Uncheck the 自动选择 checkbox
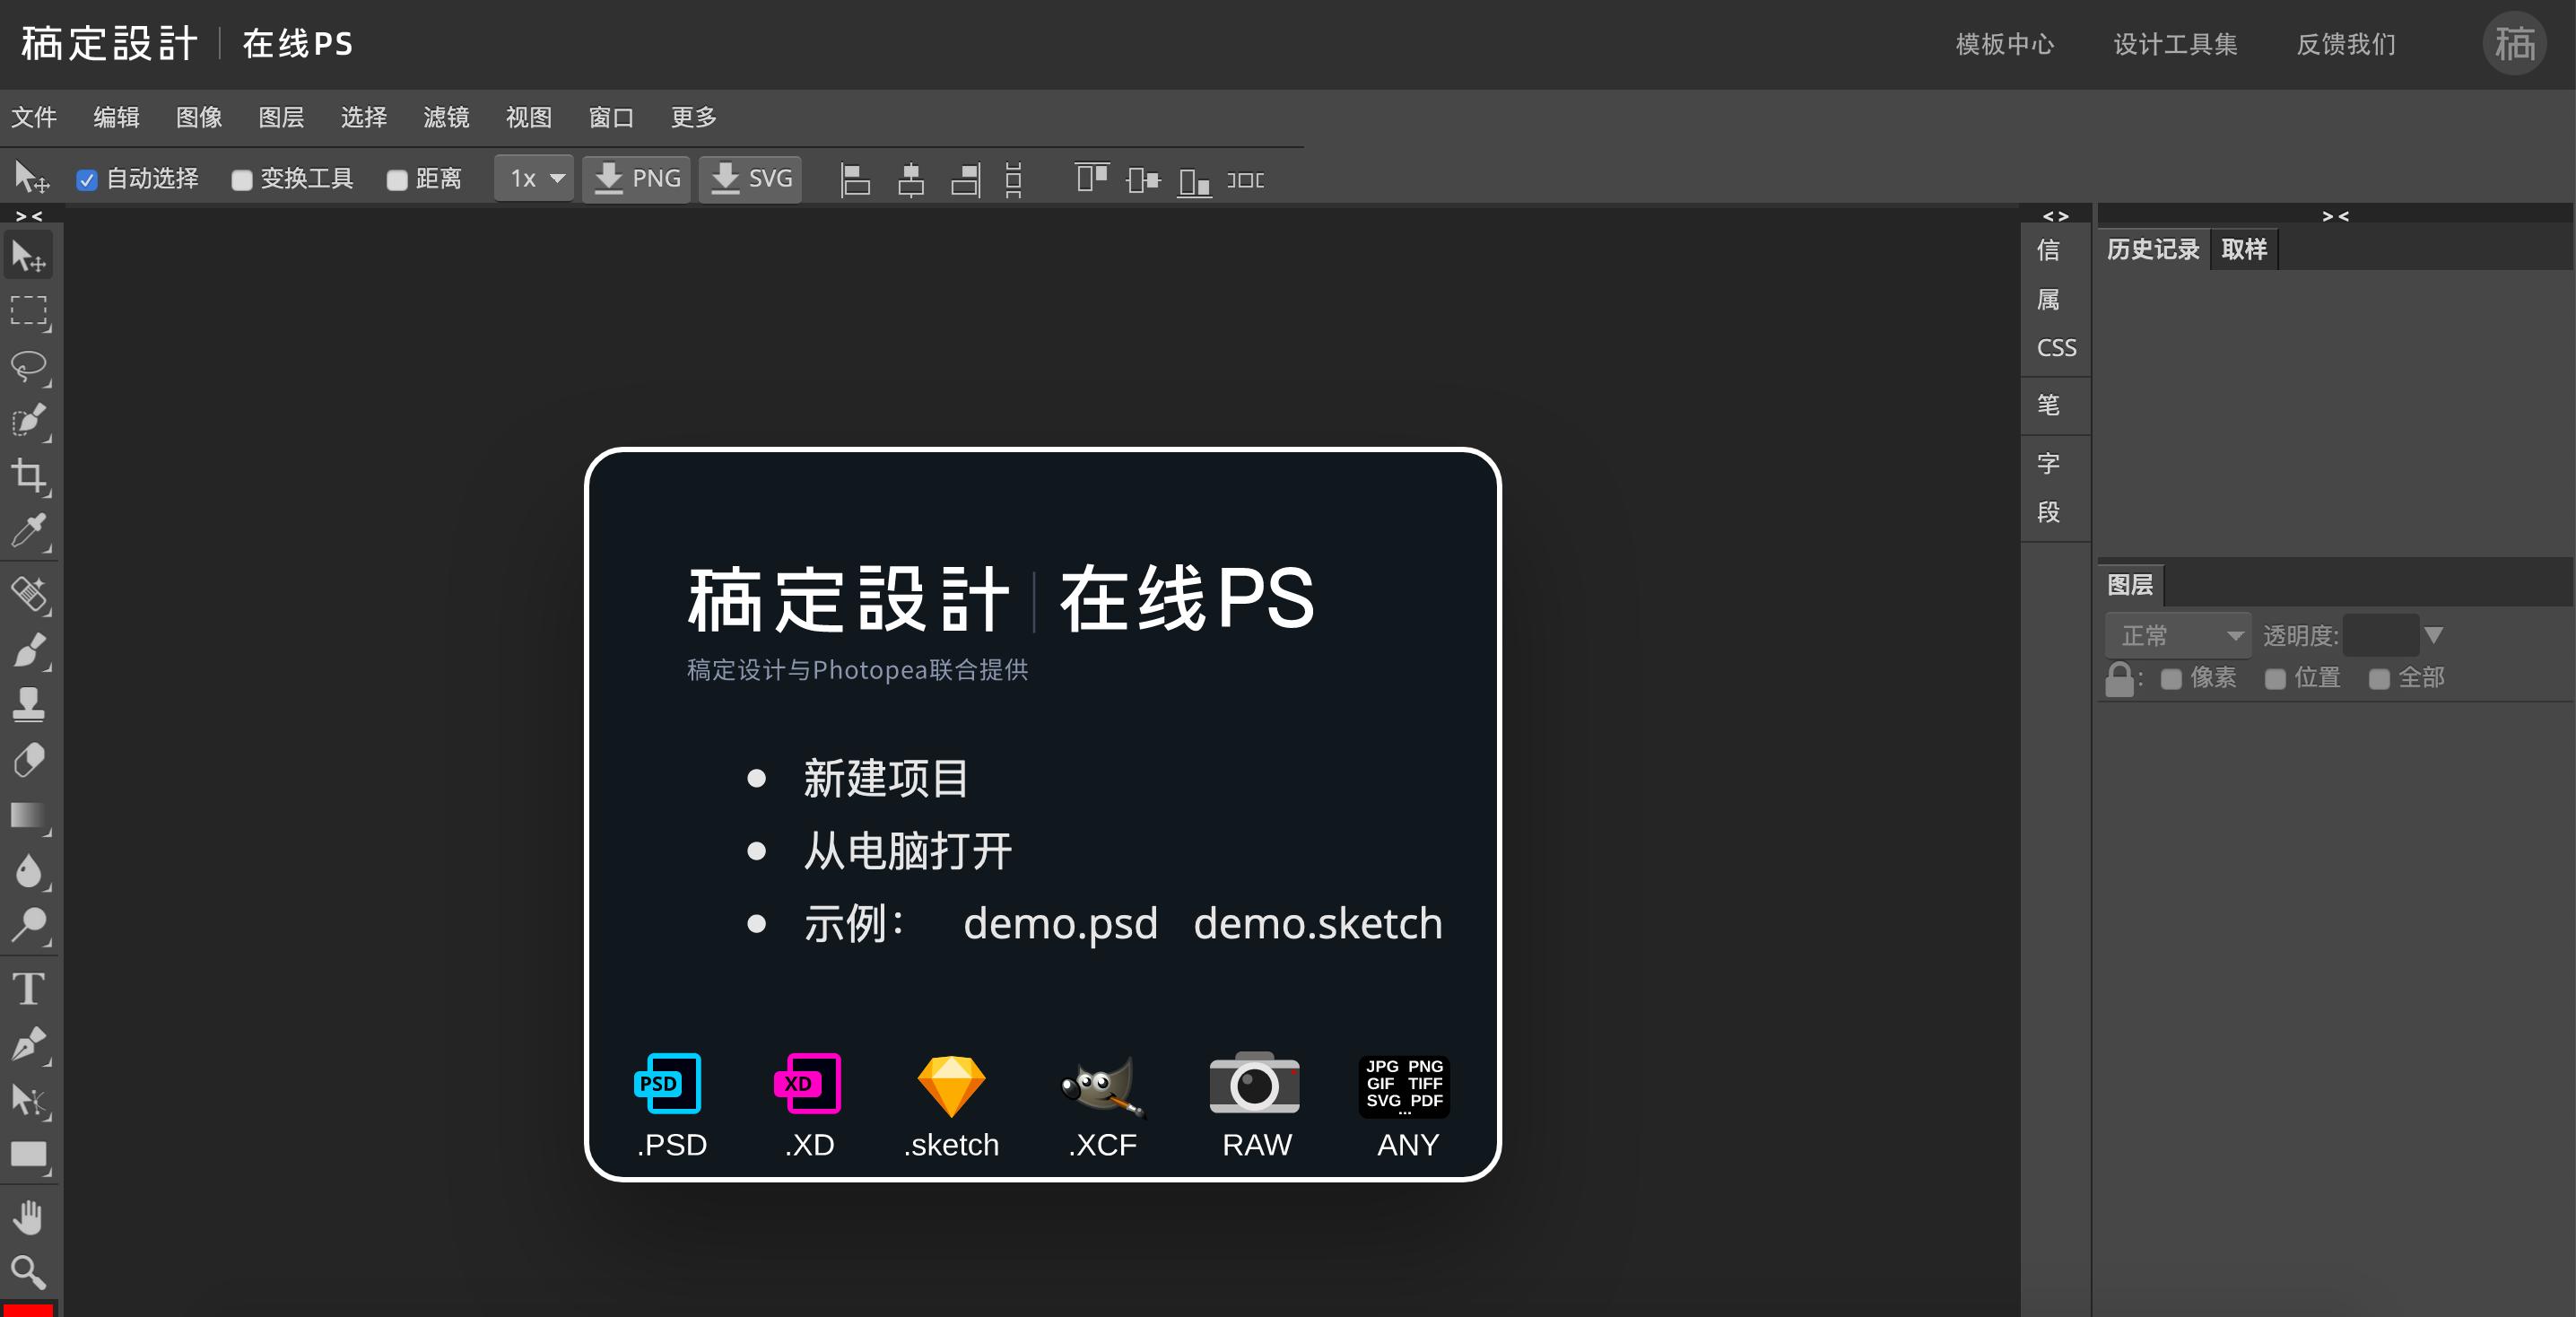Viewport: 2576px width, 1317px height. tap(87, 178)
